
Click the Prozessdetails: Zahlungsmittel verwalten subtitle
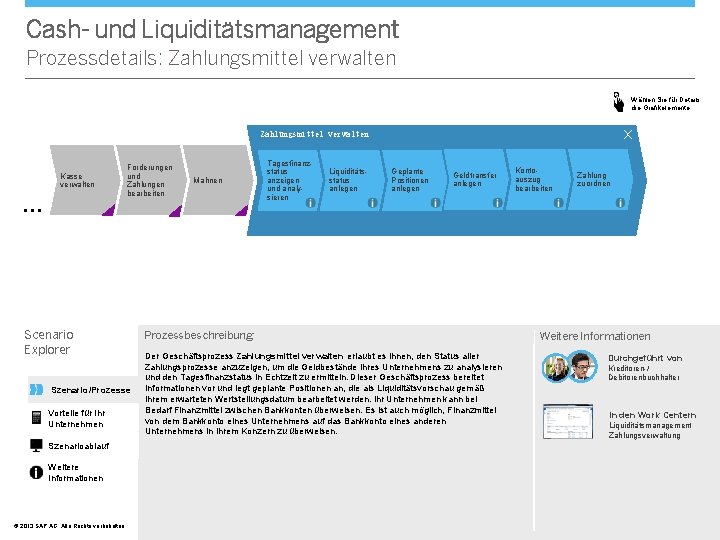tap(211, 58)
